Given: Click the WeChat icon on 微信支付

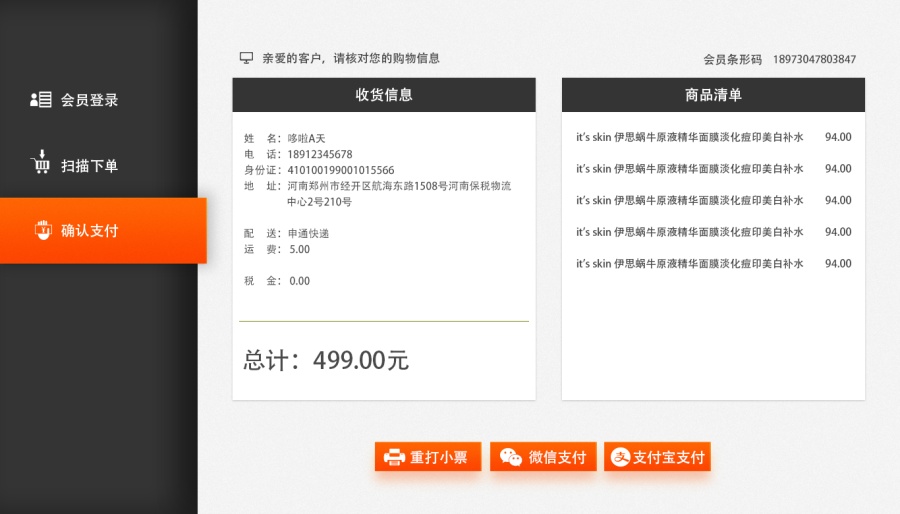Looking at the screenshot, I should click(510, 457).
